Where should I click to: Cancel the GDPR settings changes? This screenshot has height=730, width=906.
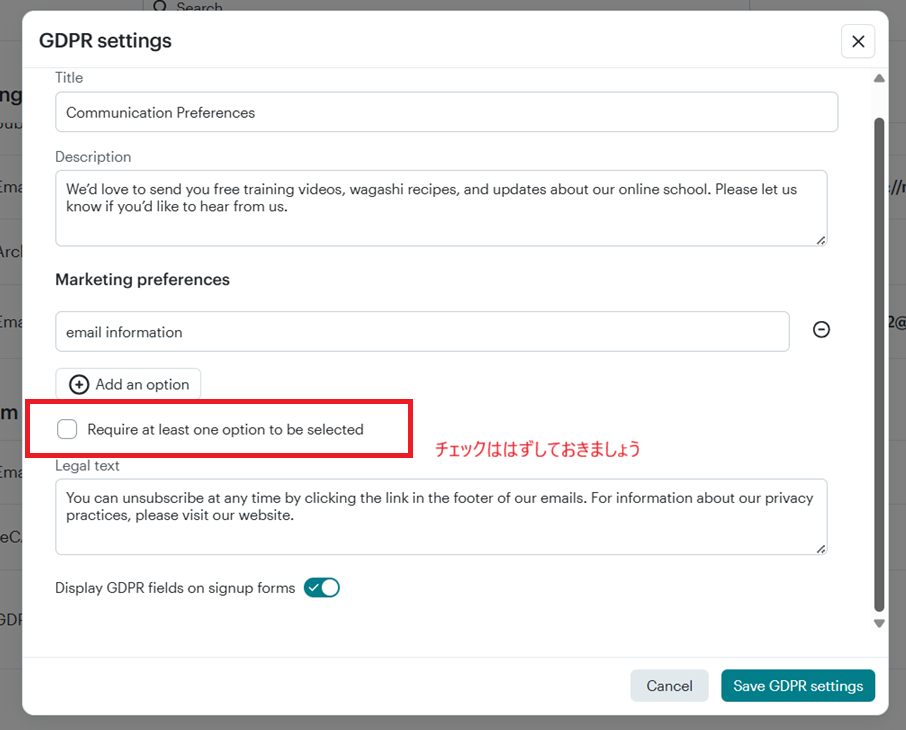tap(669, 686)
